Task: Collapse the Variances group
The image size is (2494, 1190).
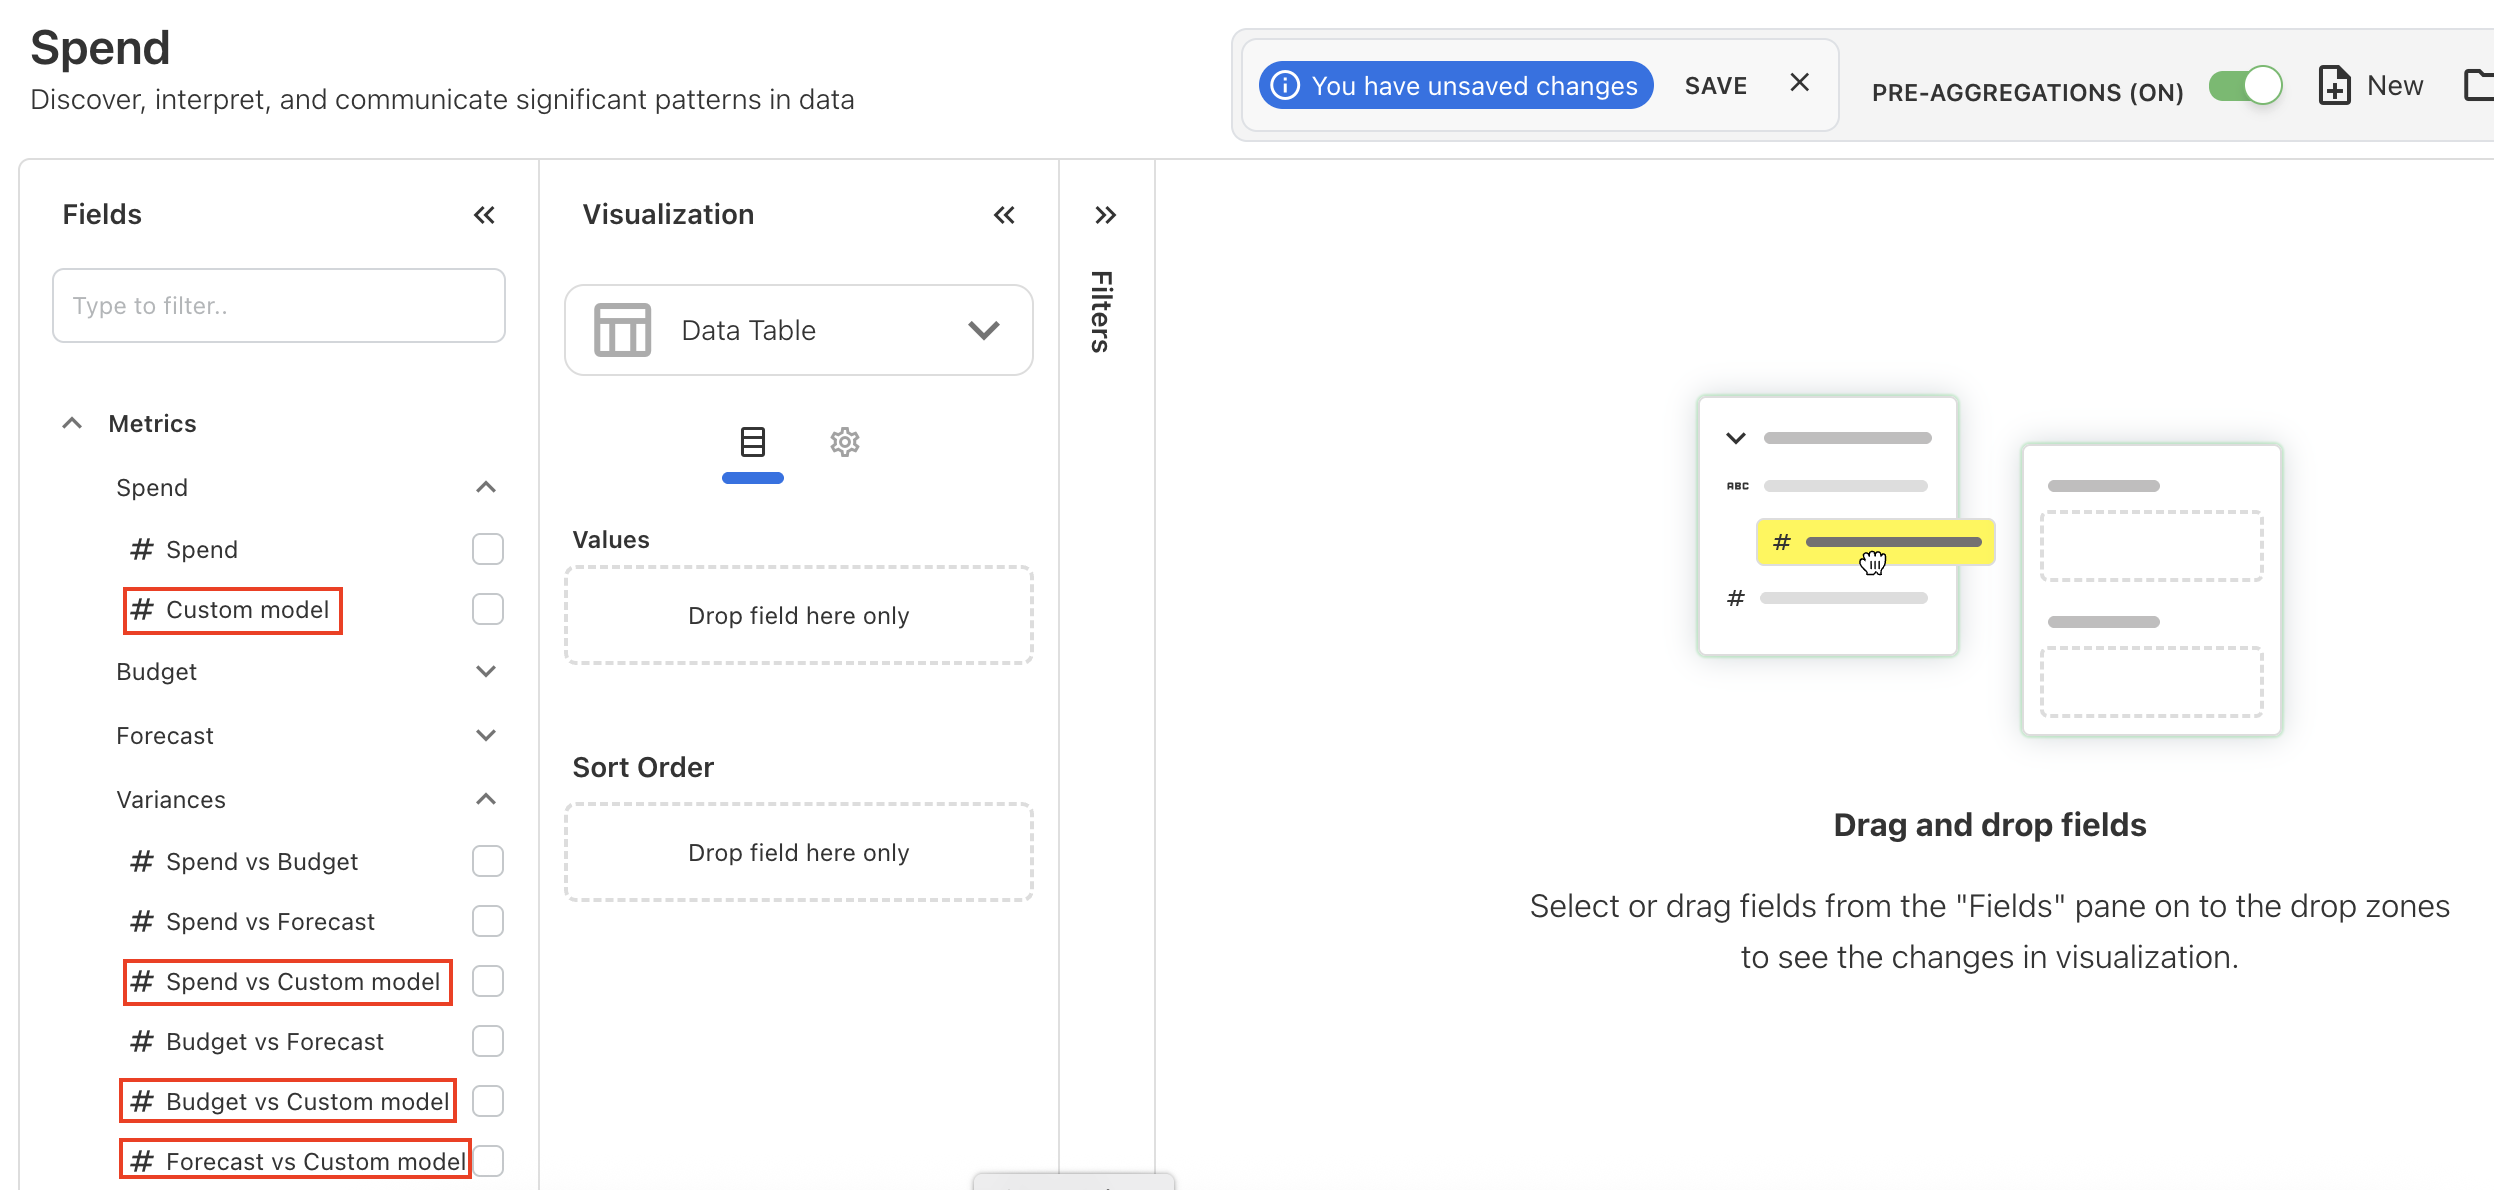Action: click(486, 799)
